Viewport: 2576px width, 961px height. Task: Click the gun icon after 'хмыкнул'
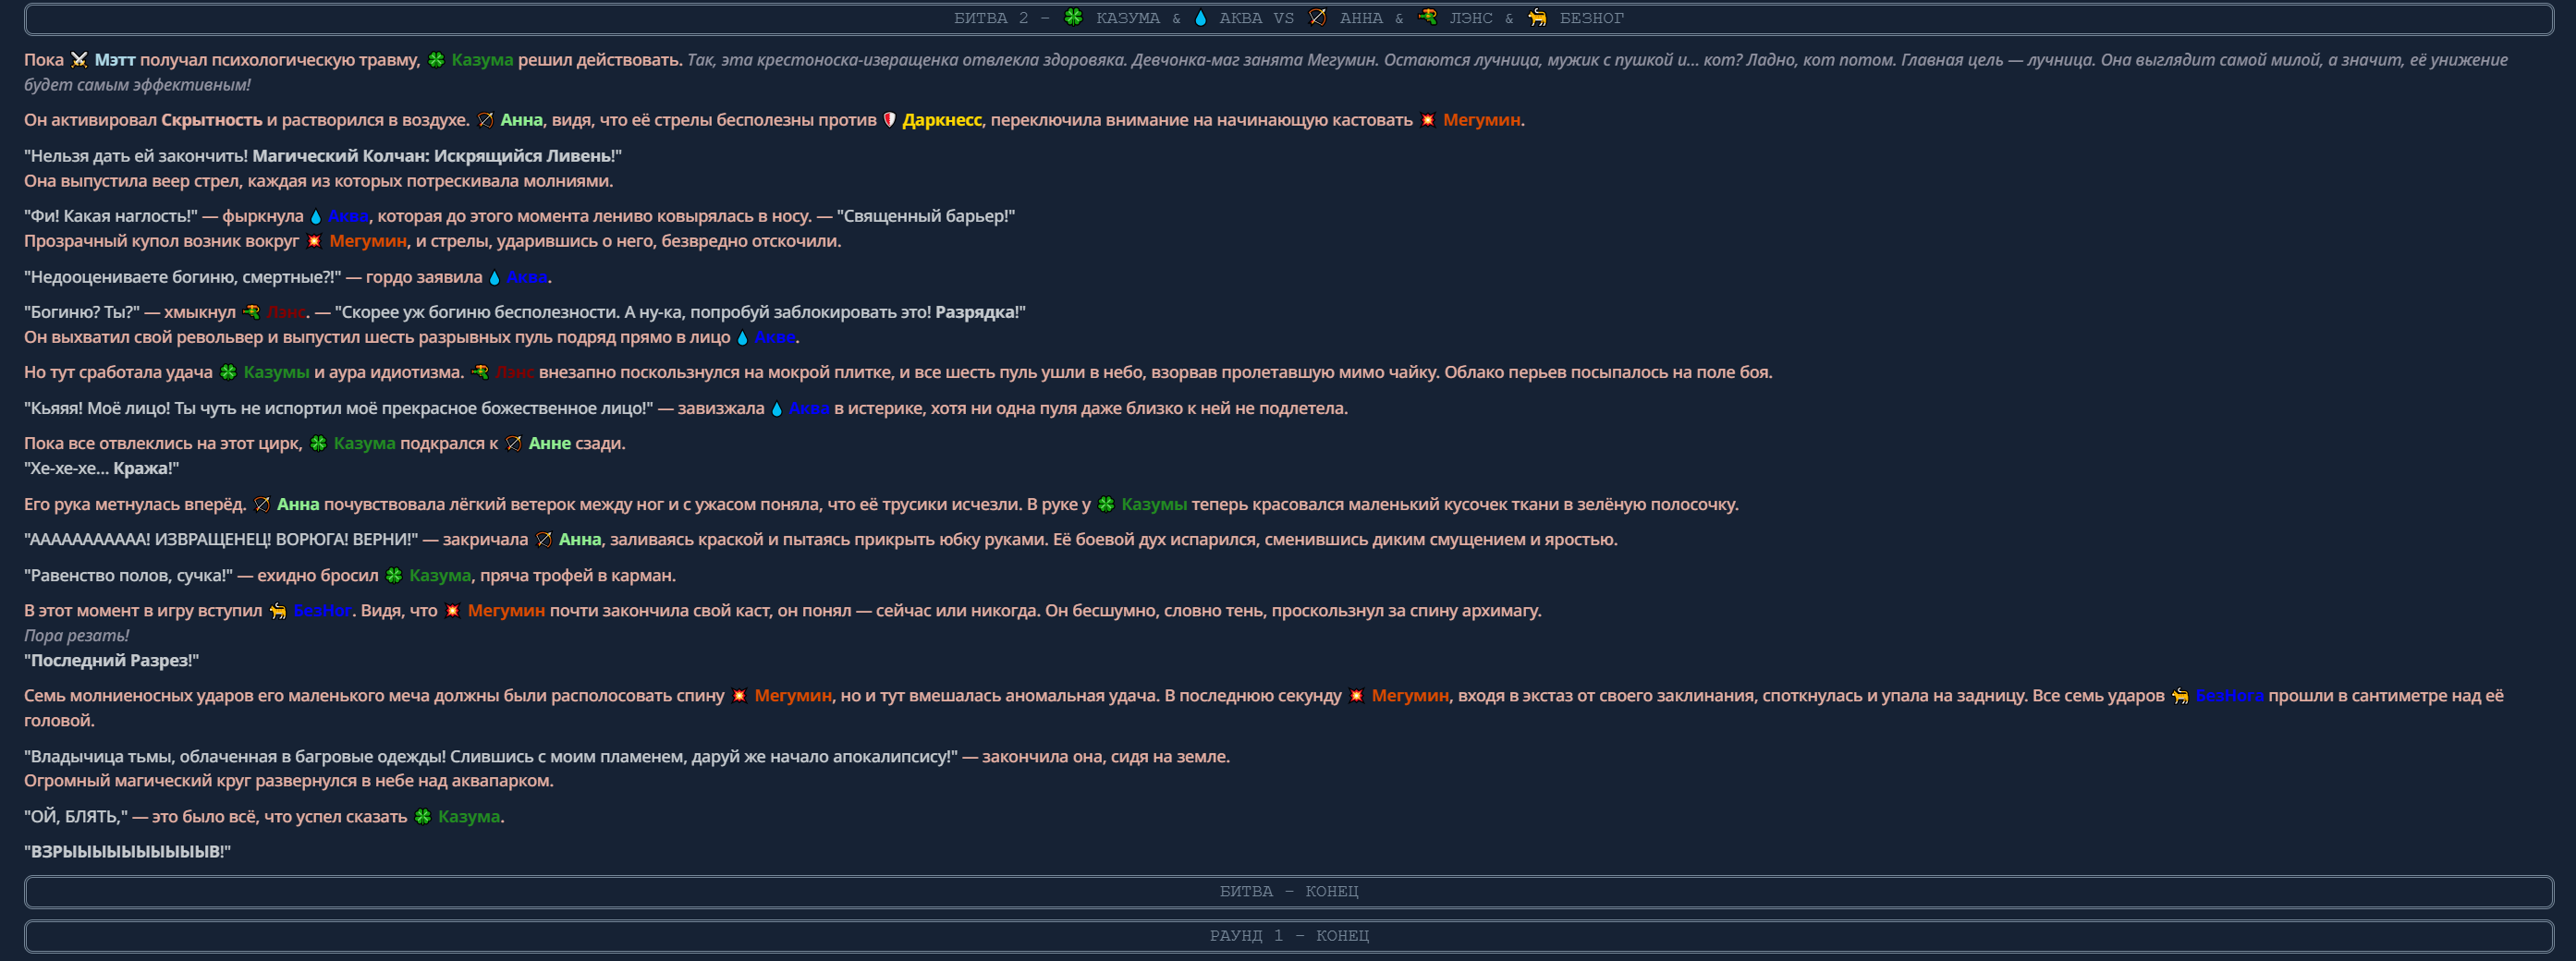251,312
